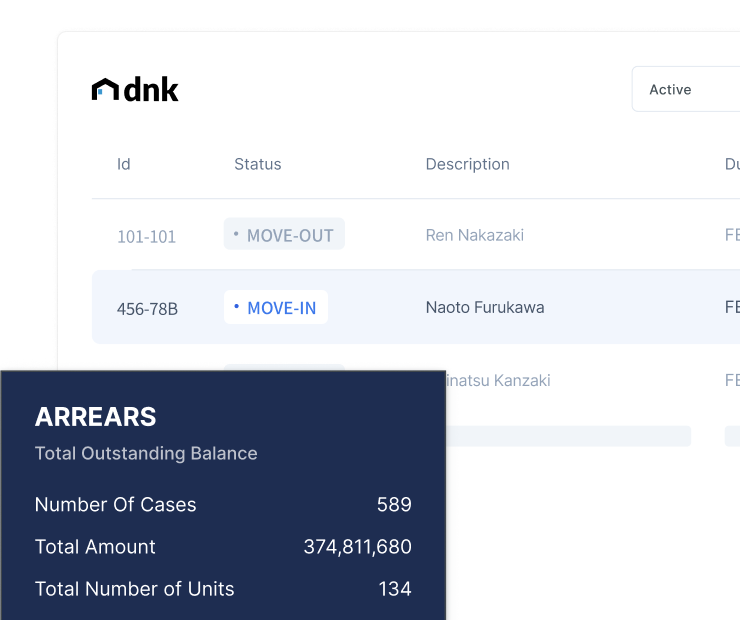Click the Status column header
Screen dimensions: 740x620
tap(257, 164)
